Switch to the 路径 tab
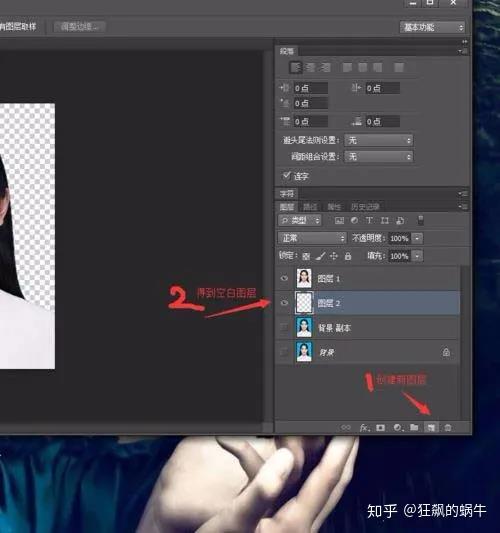 (310, 207)
